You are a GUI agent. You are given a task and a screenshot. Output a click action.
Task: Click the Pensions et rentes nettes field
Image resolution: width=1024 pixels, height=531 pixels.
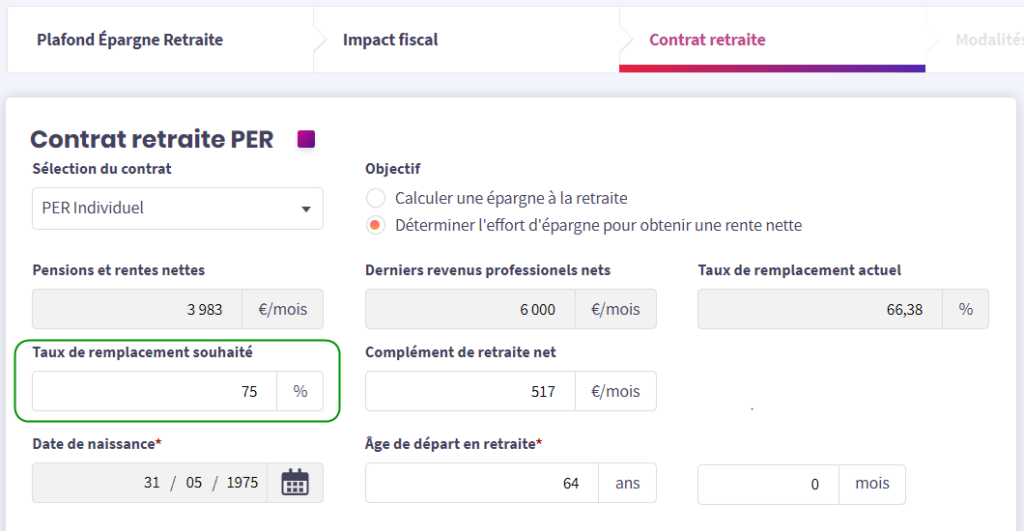[138, 309]
